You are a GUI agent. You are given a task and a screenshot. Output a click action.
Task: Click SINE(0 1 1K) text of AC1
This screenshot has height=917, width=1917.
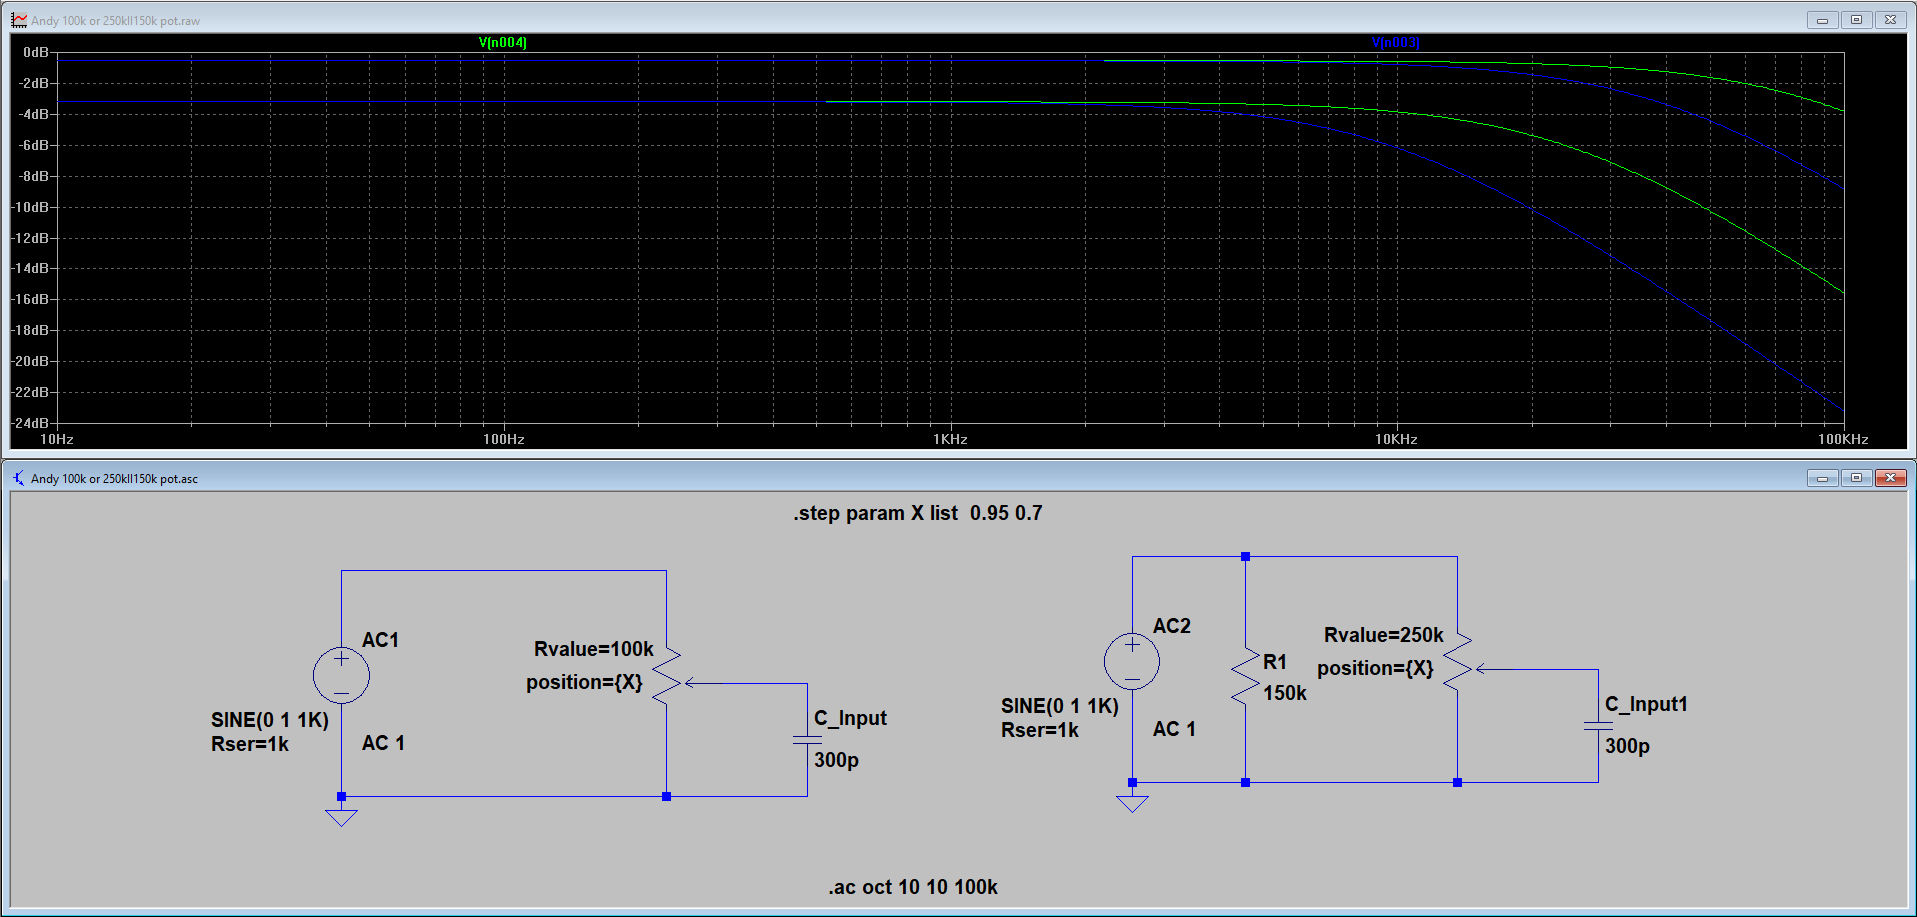click(270, 720)
